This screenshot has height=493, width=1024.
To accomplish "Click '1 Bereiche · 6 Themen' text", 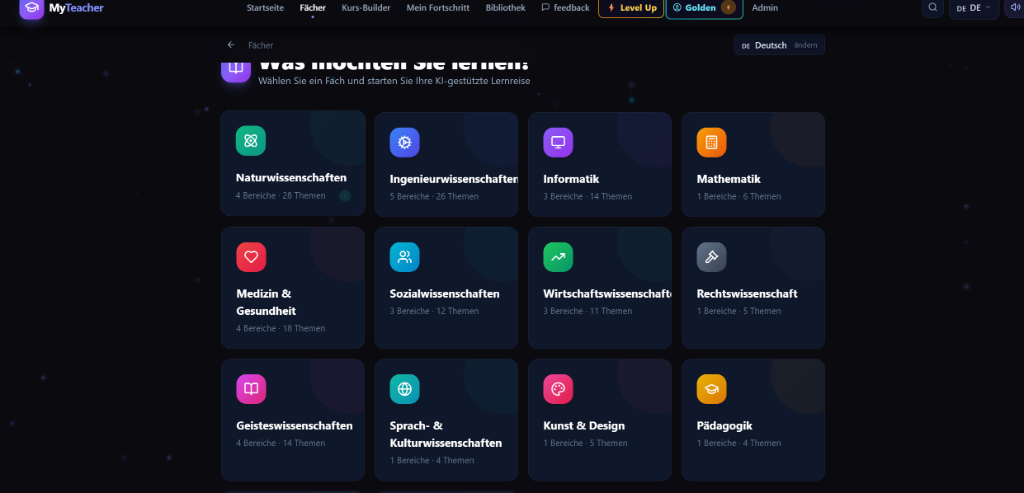I will click(739, 197).
